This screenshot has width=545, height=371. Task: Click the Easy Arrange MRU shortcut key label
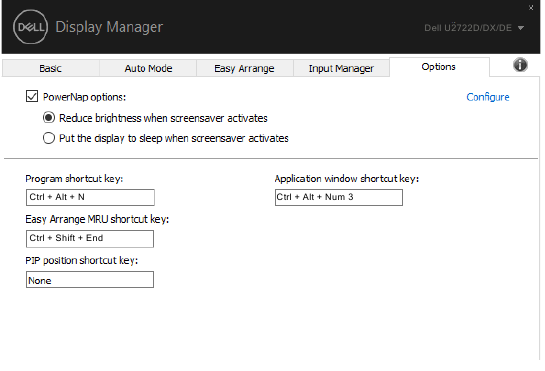pos(97,219)
